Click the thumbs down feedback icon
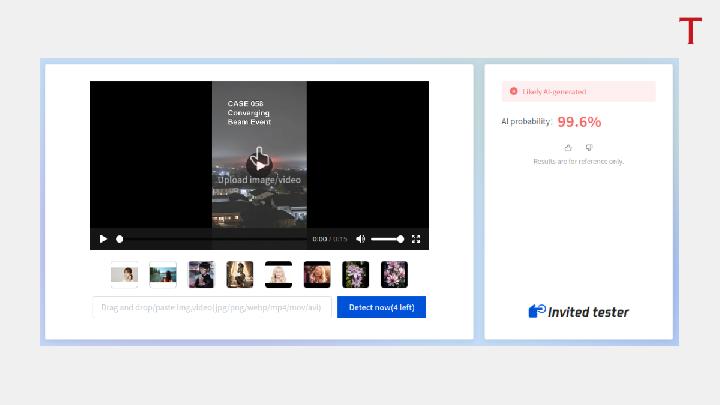Image resolution: width=720 pixels, height=405 pixels. click(x=589, y=147)
